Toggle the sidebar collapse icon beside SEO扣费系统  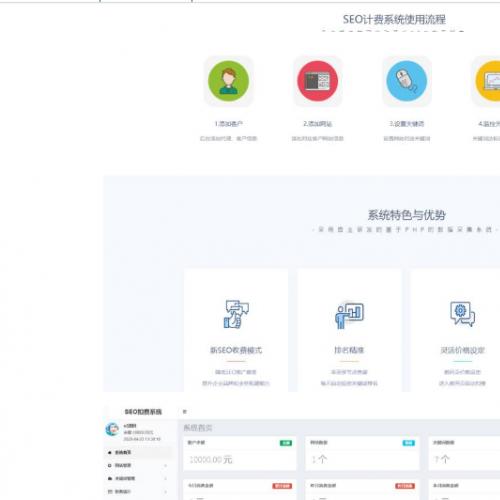coord(185,412)
